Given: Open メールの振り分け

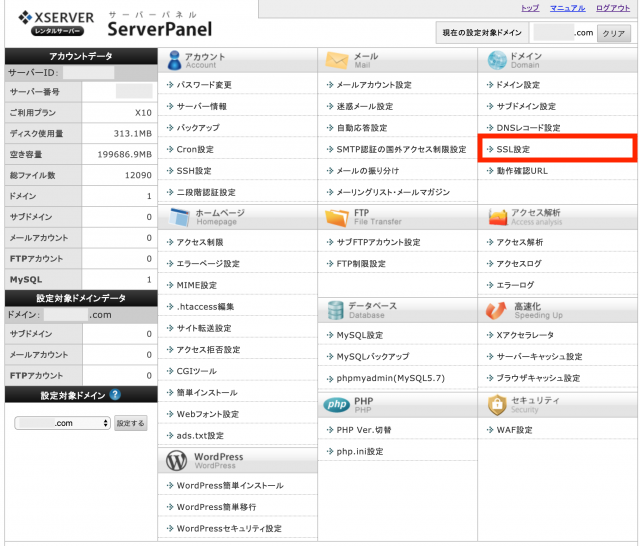Looking at the screenshot, I should [367, 171].
